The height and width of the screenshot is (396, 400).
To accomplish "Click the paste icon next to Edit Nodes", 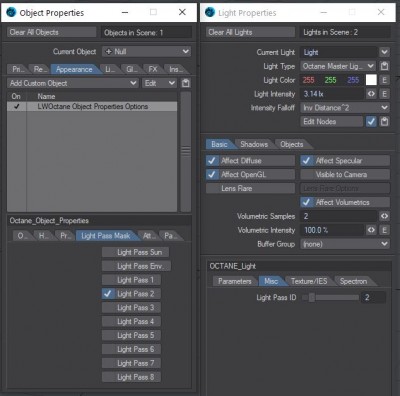I will coord(384,122).
